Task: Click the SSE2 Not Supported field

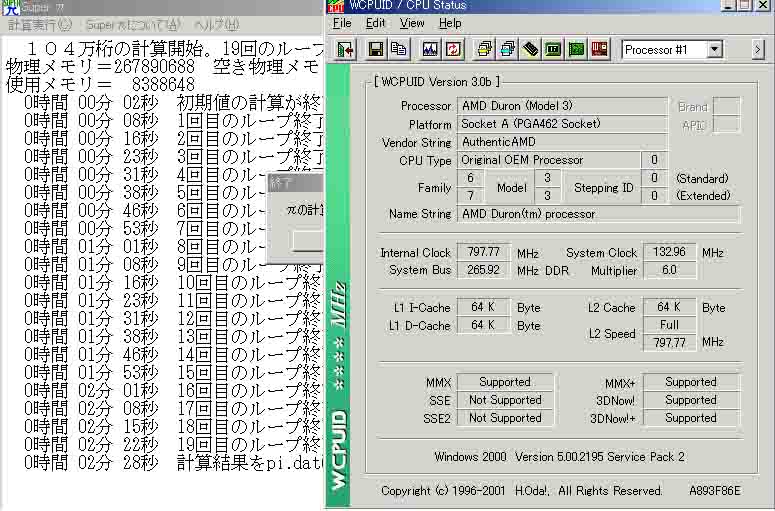Action: tap(505, 418)
